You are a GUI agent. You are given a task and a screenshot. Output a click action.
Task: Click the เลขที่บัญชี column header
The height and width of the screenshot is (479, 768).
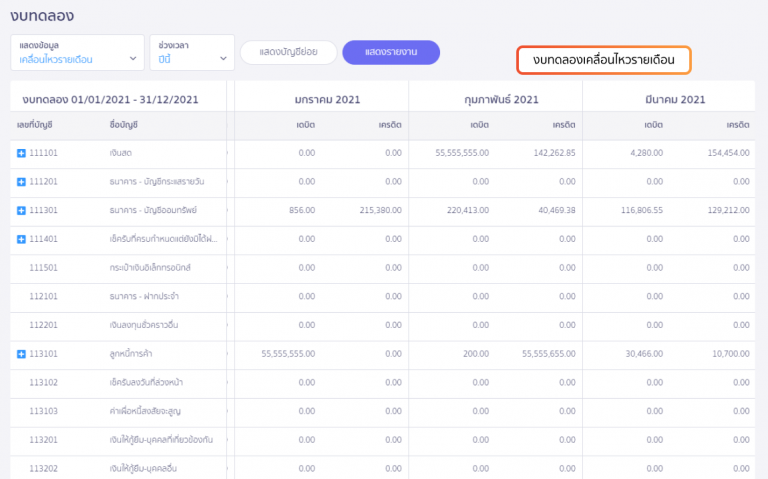[x=35, y=124]
